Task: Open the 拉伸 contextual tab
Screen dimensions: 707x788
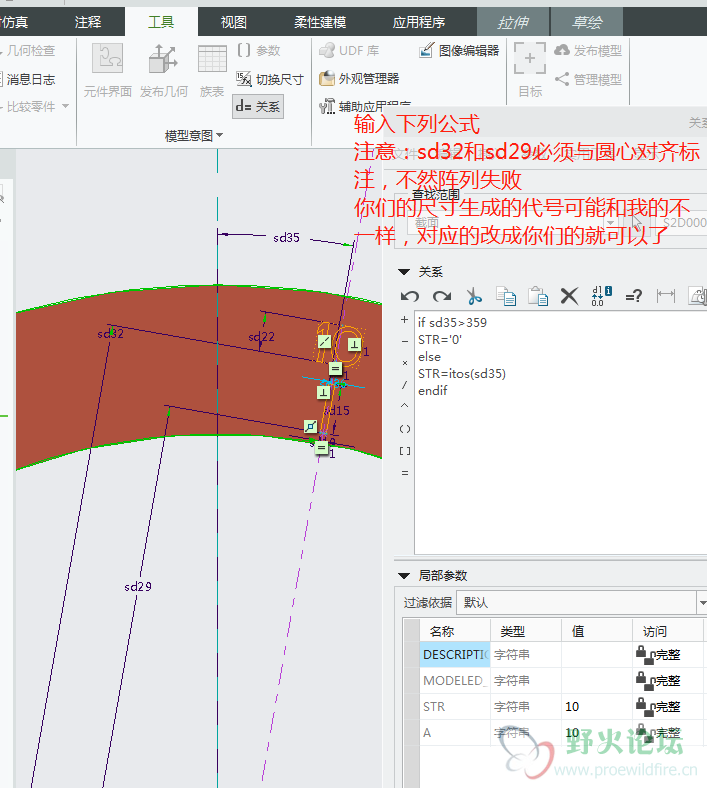Action: pyautogui.click(x=513, y=22)
